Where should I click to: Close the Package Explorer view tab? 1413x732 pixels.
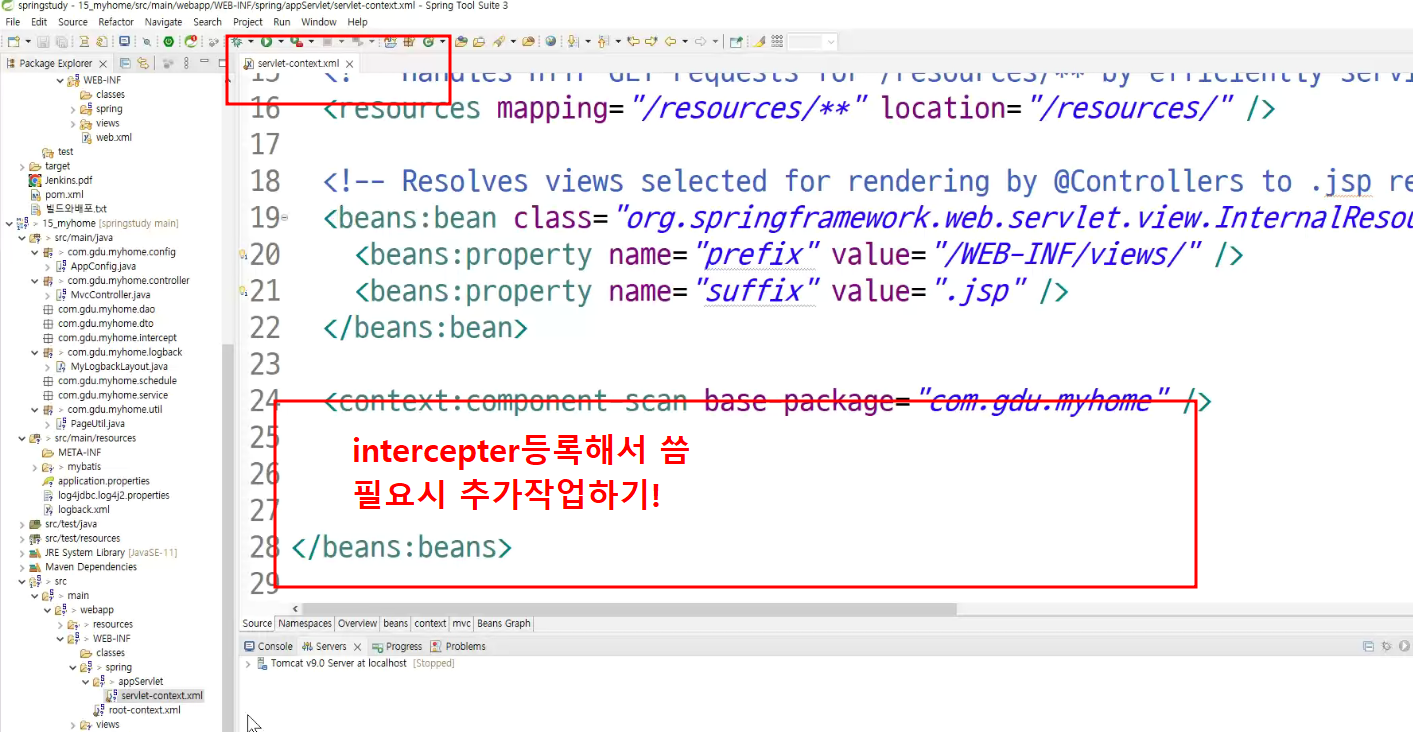pos(103,64)
